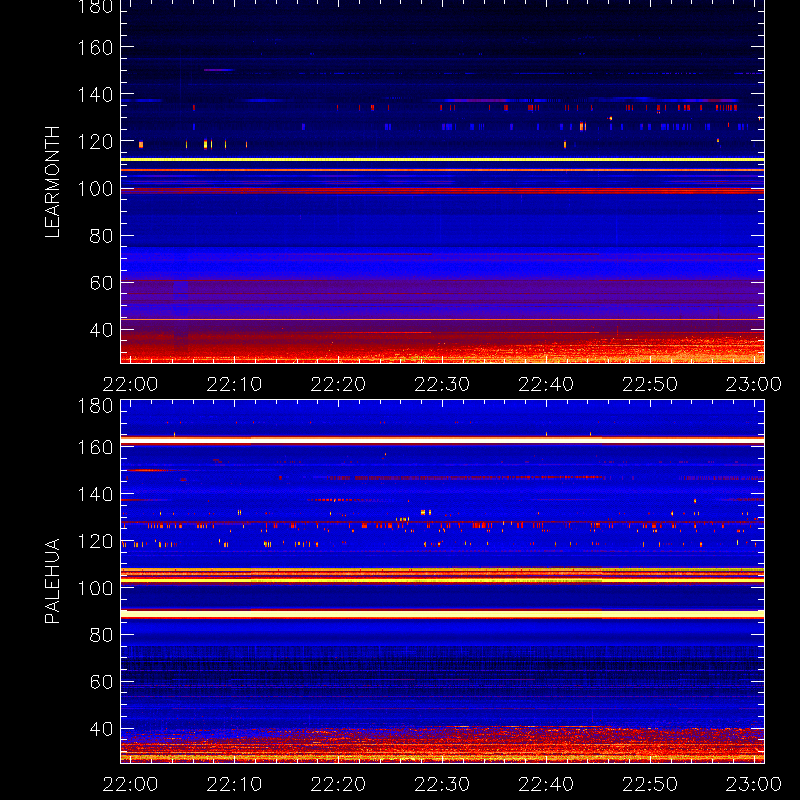Click 22:30 under the Learmonth plot
800x800 pixels.
coord(442,384)
